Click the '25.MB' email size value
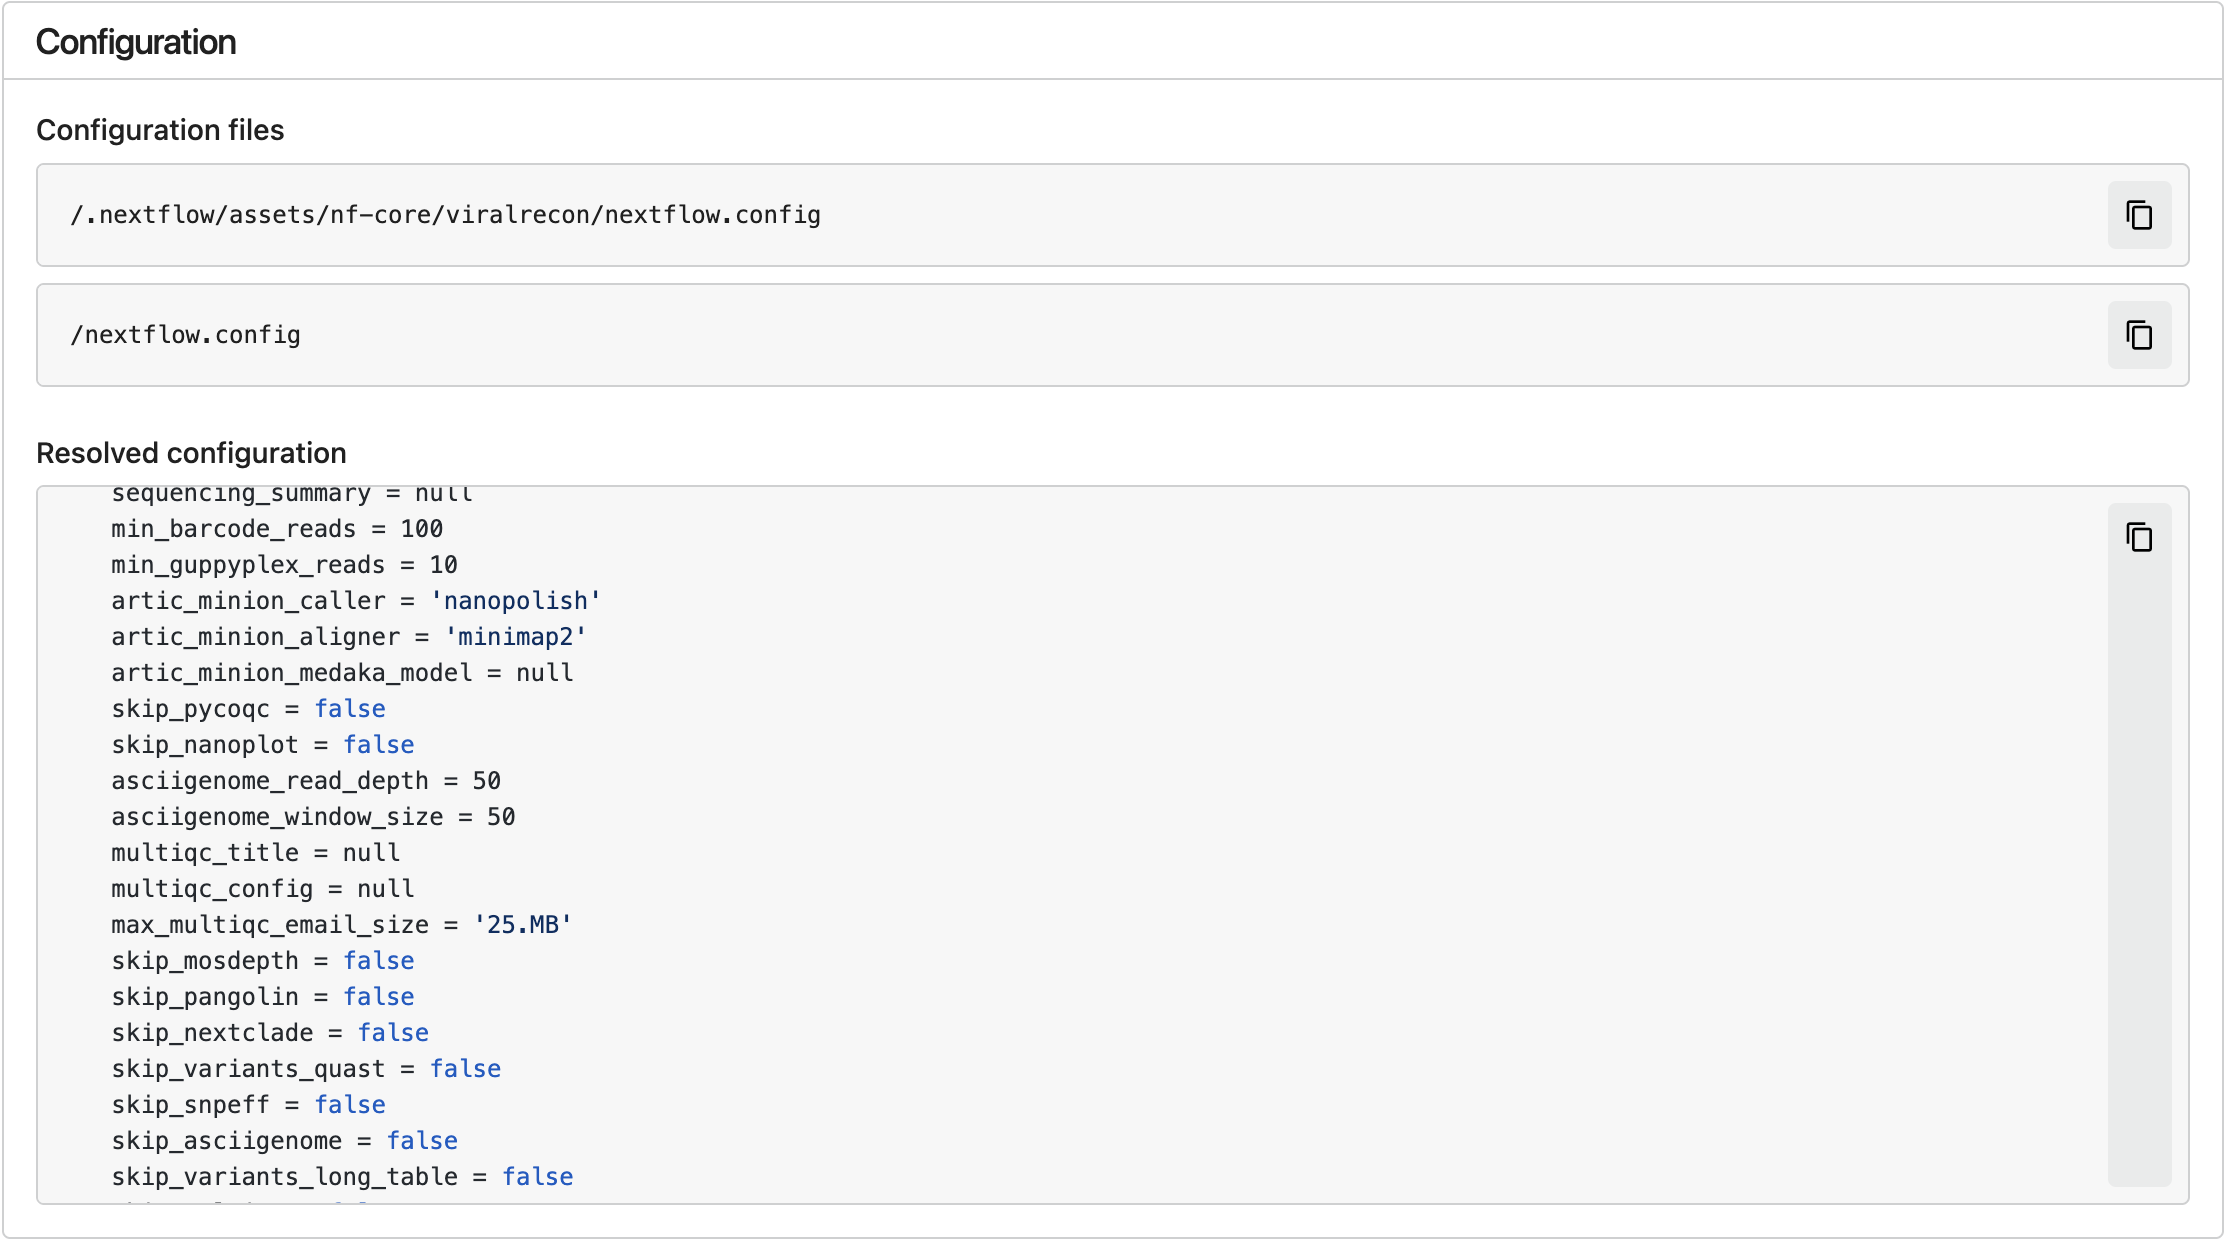 522,925
